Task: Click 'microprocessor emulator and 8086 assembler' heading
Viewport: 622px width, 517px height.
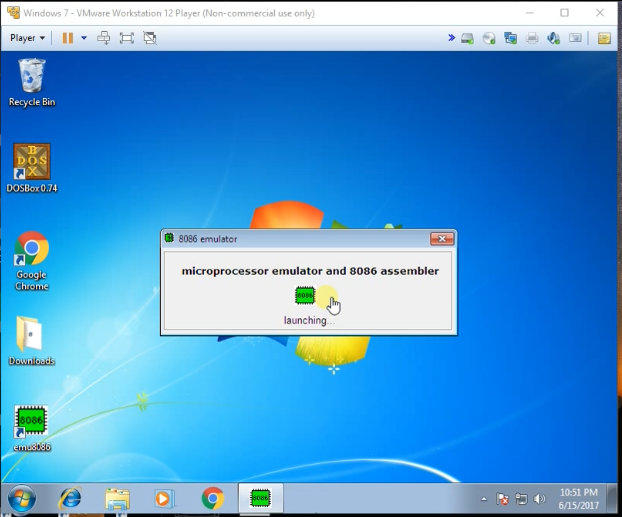Action: click(310, 271)
